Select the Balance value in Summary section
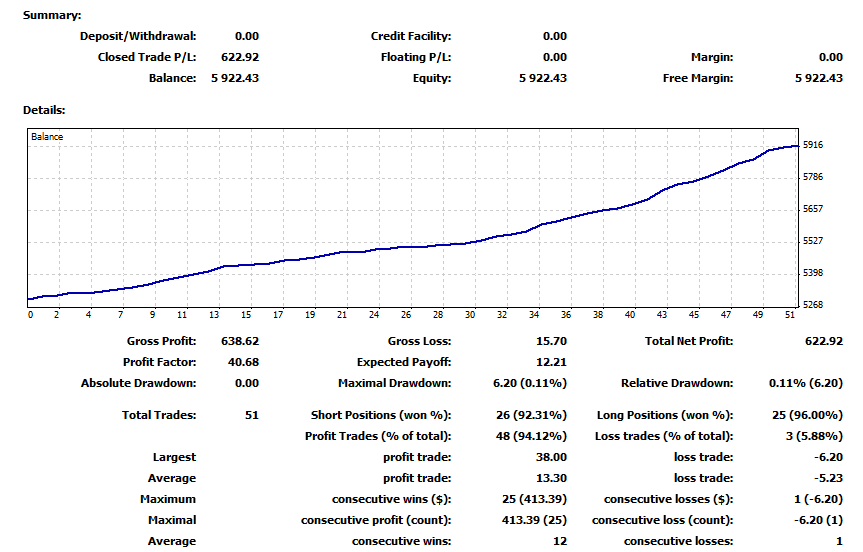 [x=235, y=78]
